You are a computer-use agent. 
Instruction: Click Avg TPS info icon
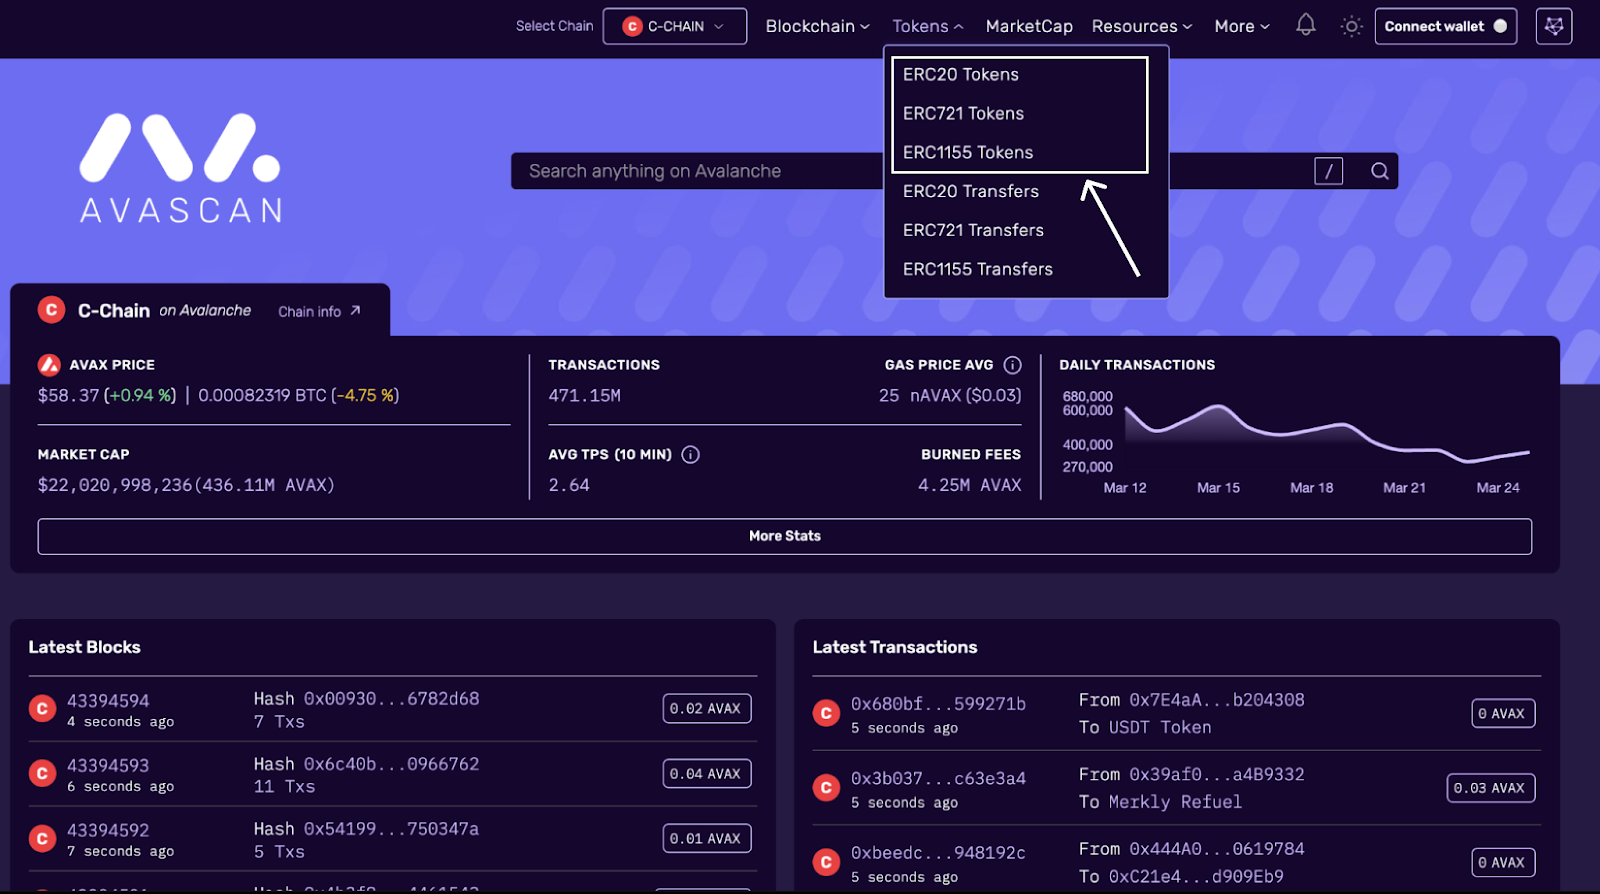pyautogui.click(x=690, y=454)
